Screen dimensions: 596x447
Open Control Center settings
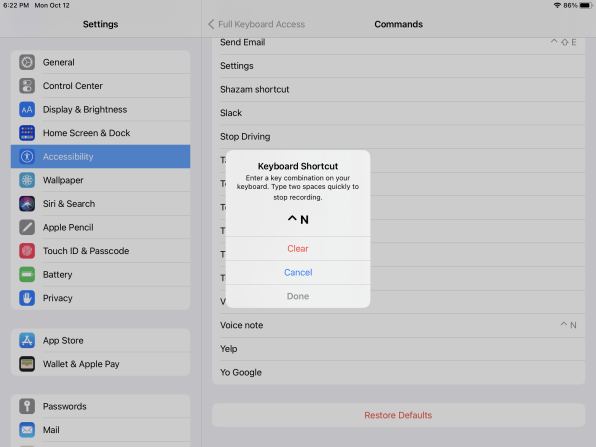(x=100, y=86)
